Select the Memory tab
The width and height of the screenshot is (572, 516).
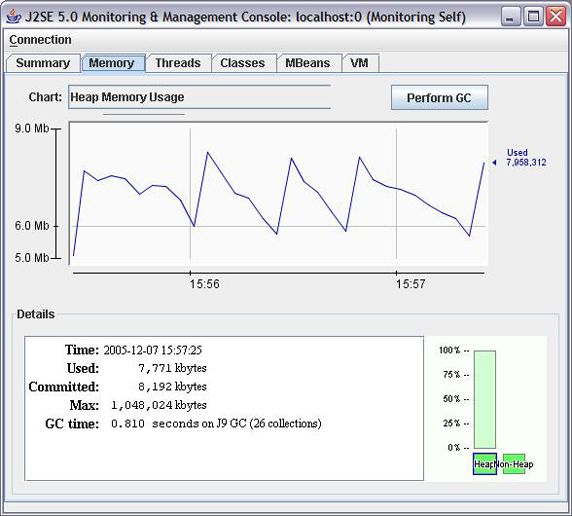pyautogui.click(x=113, y=63)
